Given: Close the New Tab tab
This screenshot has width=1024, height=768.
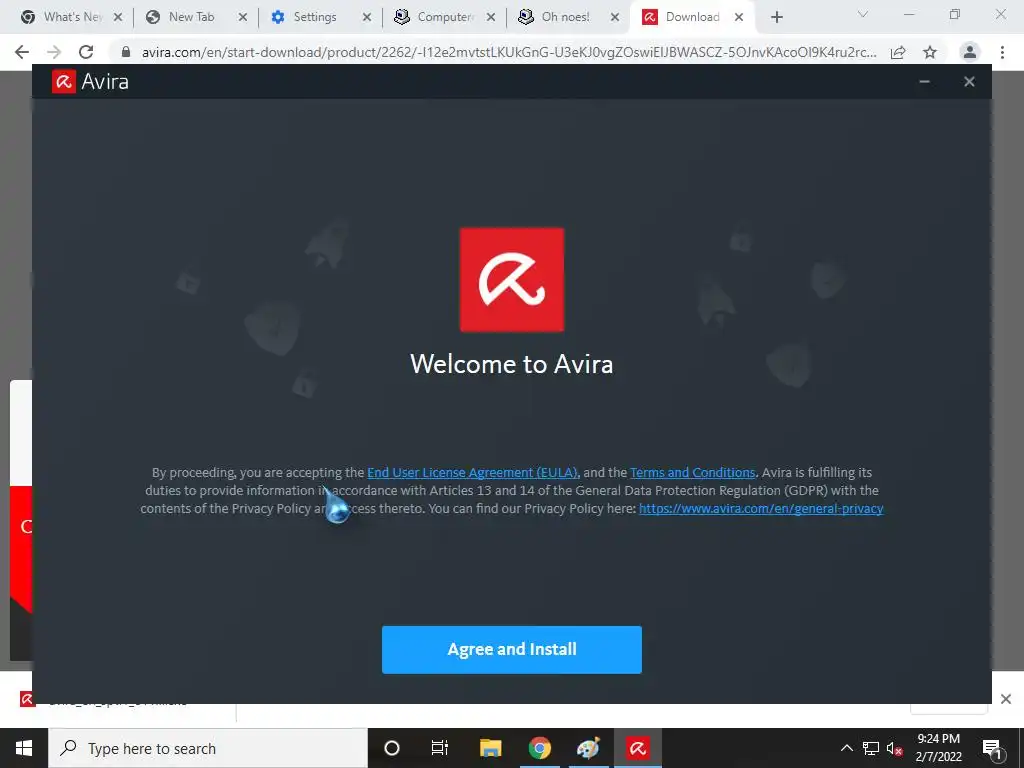Looking at the screenshot, I should (242, 18).
